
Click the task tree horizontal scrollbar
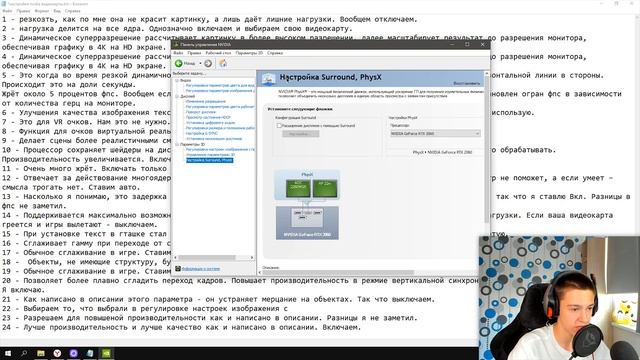208,258
